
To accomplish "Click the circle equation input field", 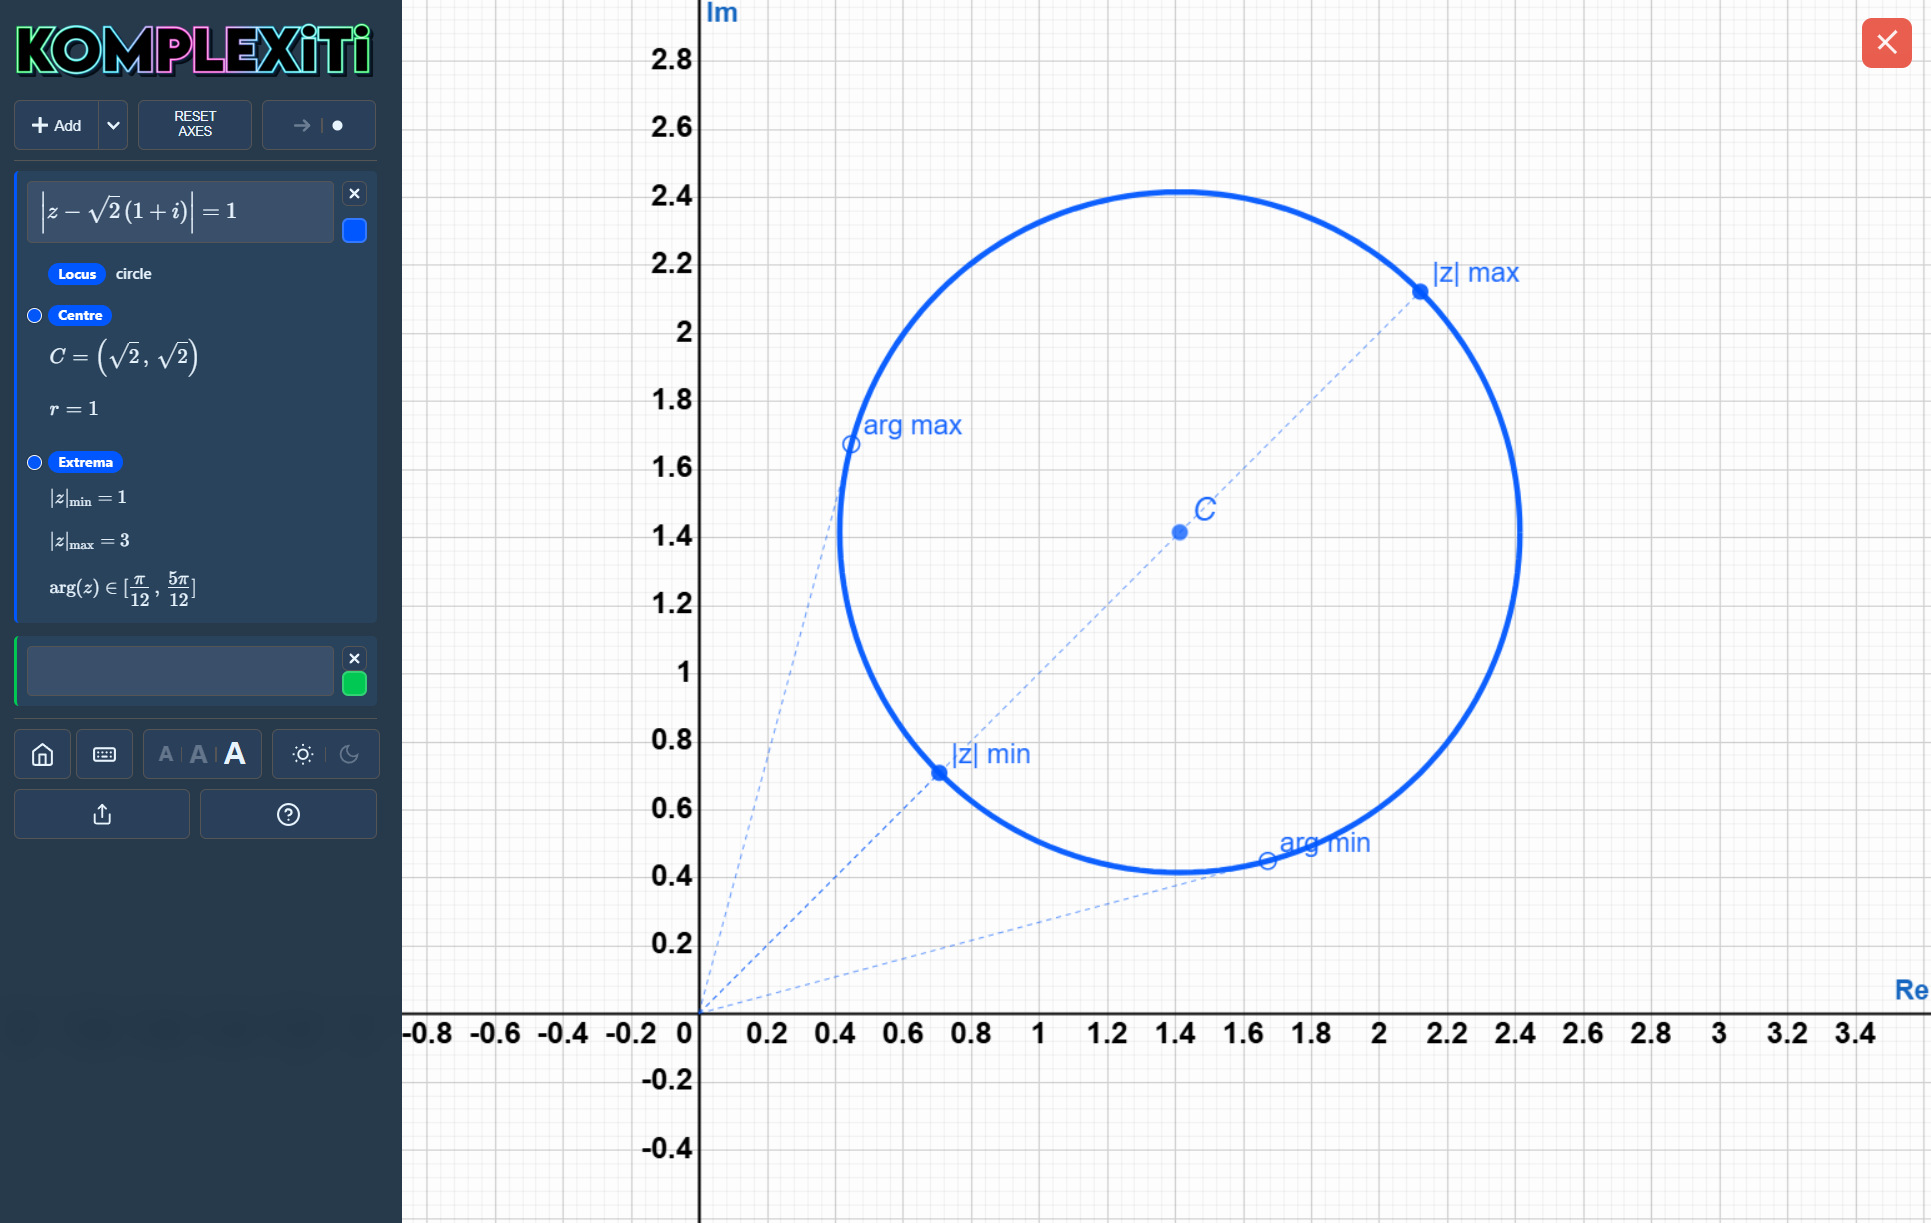I will (180, 211).
